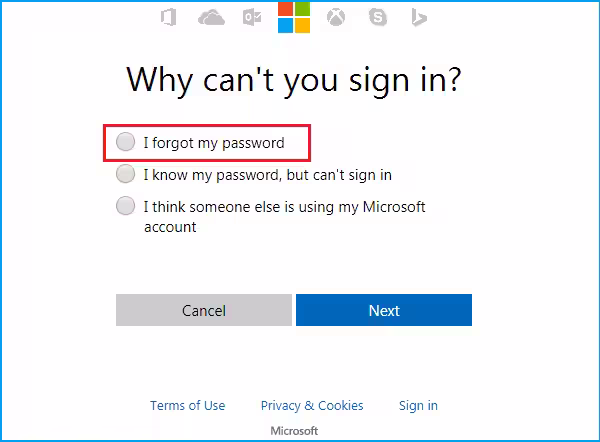Viewport: 600px width, 442px height.
Task: Select 'someone else is using my Microsoft account'
Action: 125,207
